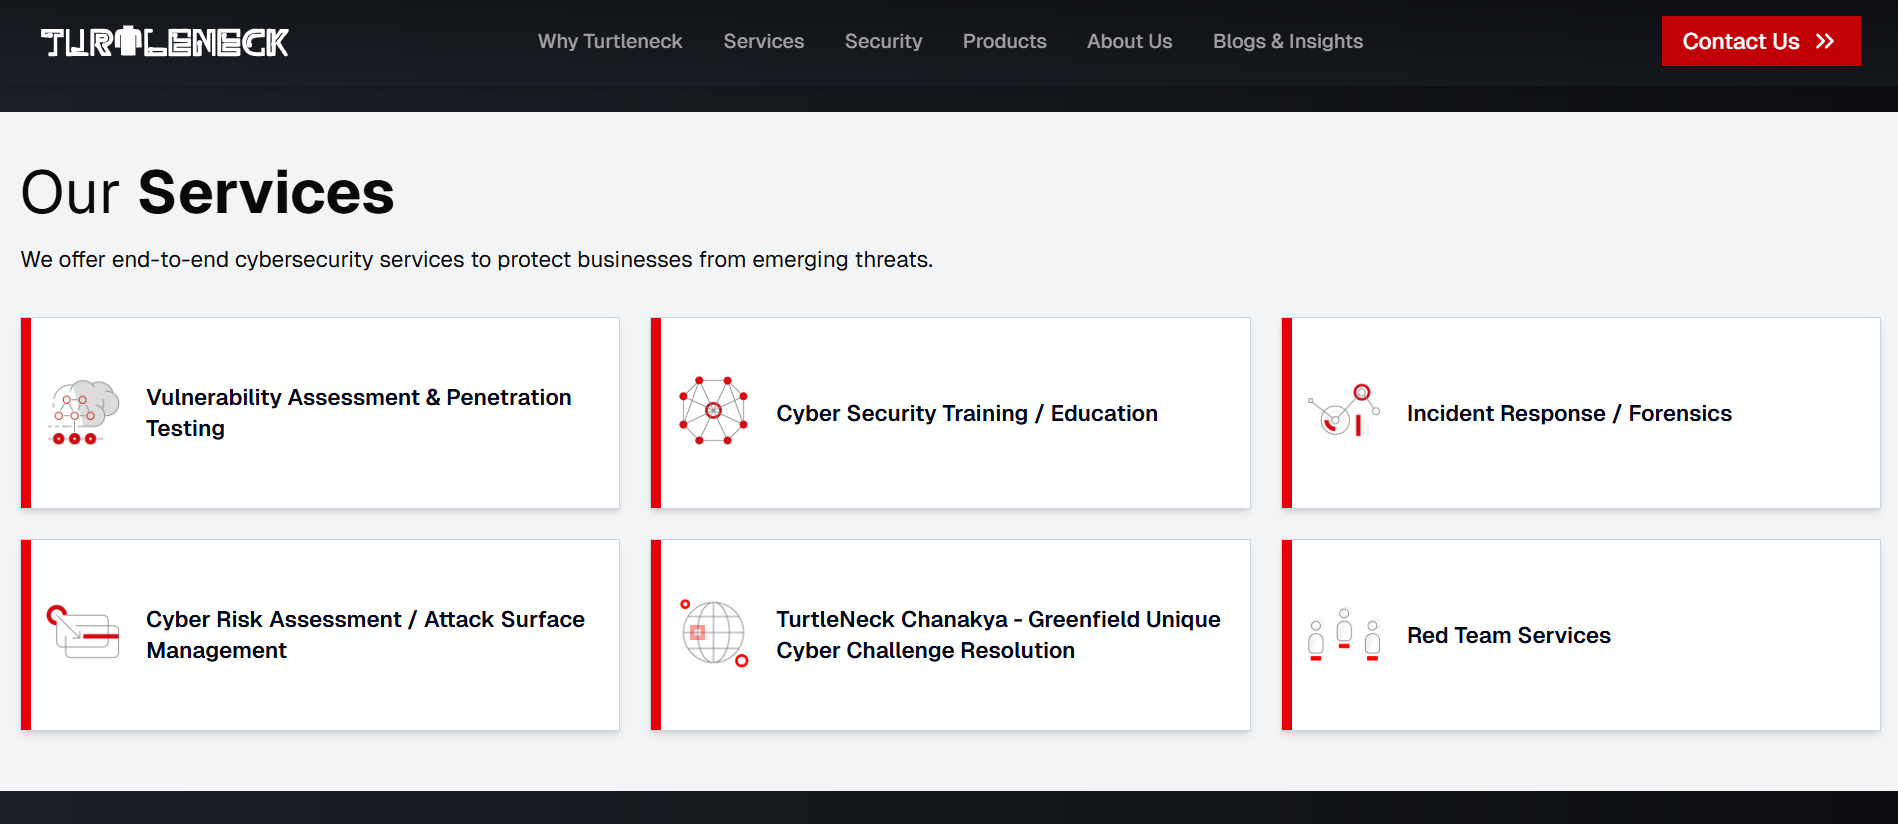Viewport: 1898px width, 824px height.
Task: Click the Cyber Risk Assessment card icon
Action: [84, 632]
